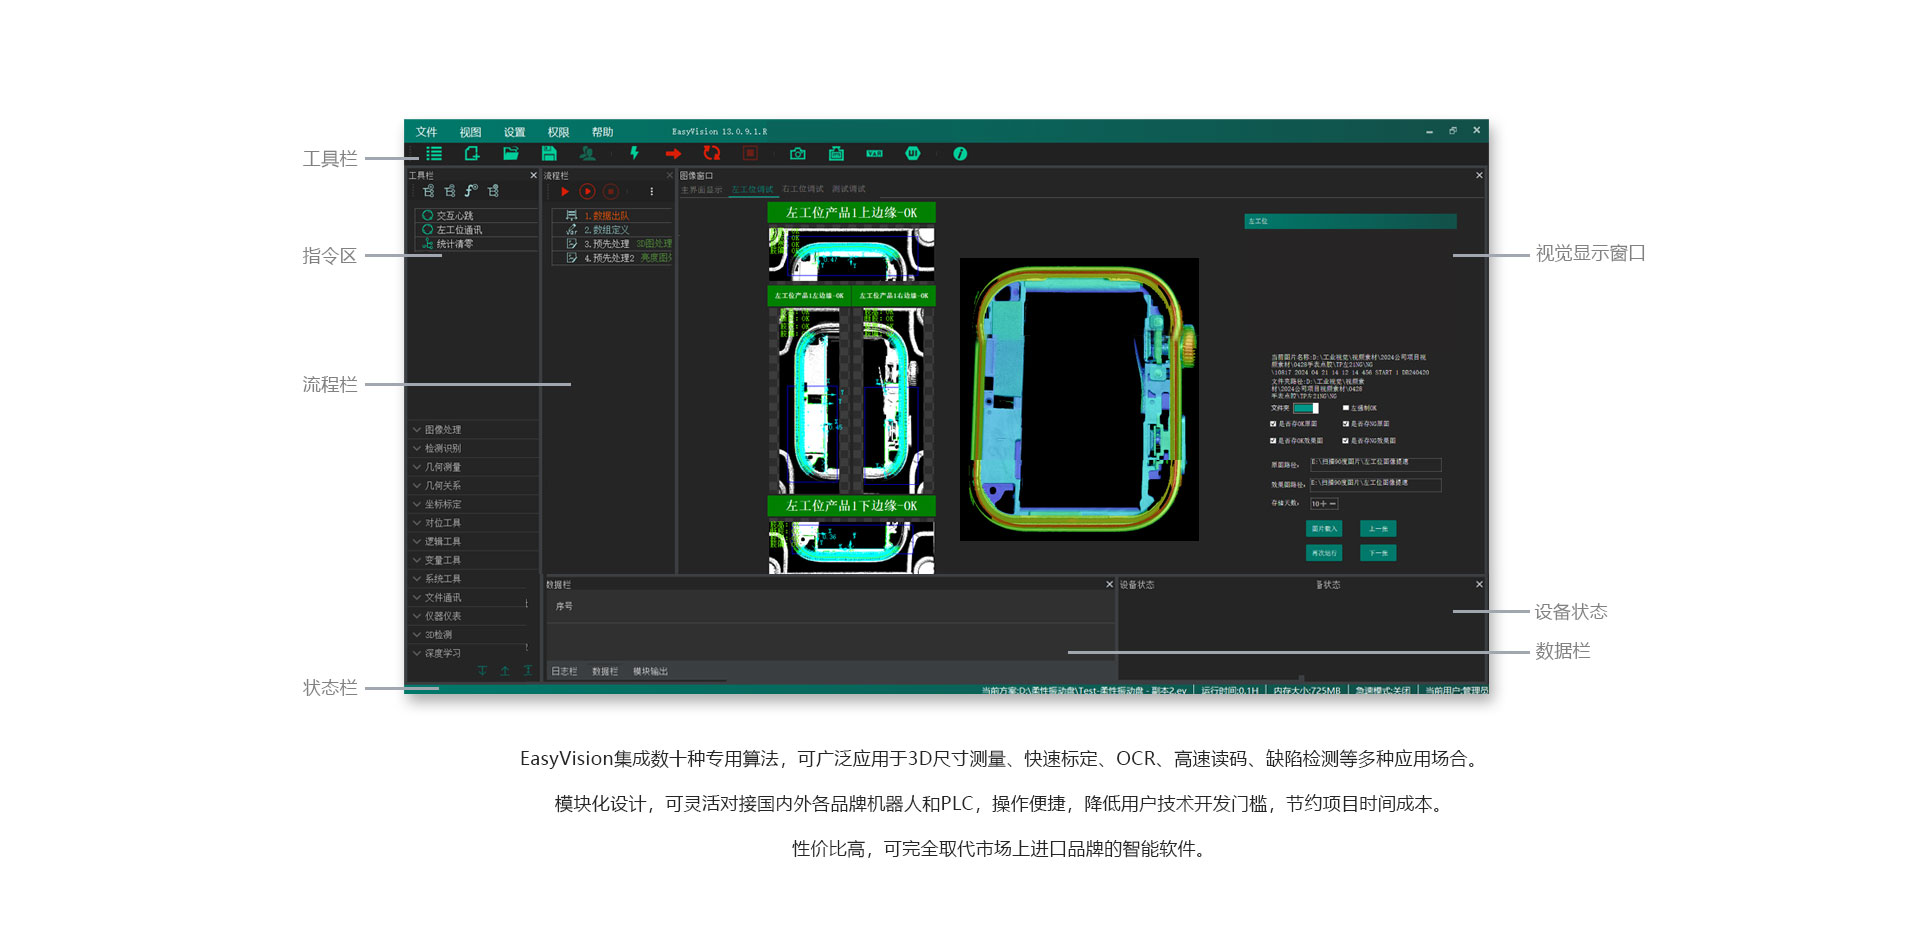Image resolution: width=1920 pixels, height=927 pixels.
Task: Switch to the 主界面显示 tab
Action: [702, 189]
